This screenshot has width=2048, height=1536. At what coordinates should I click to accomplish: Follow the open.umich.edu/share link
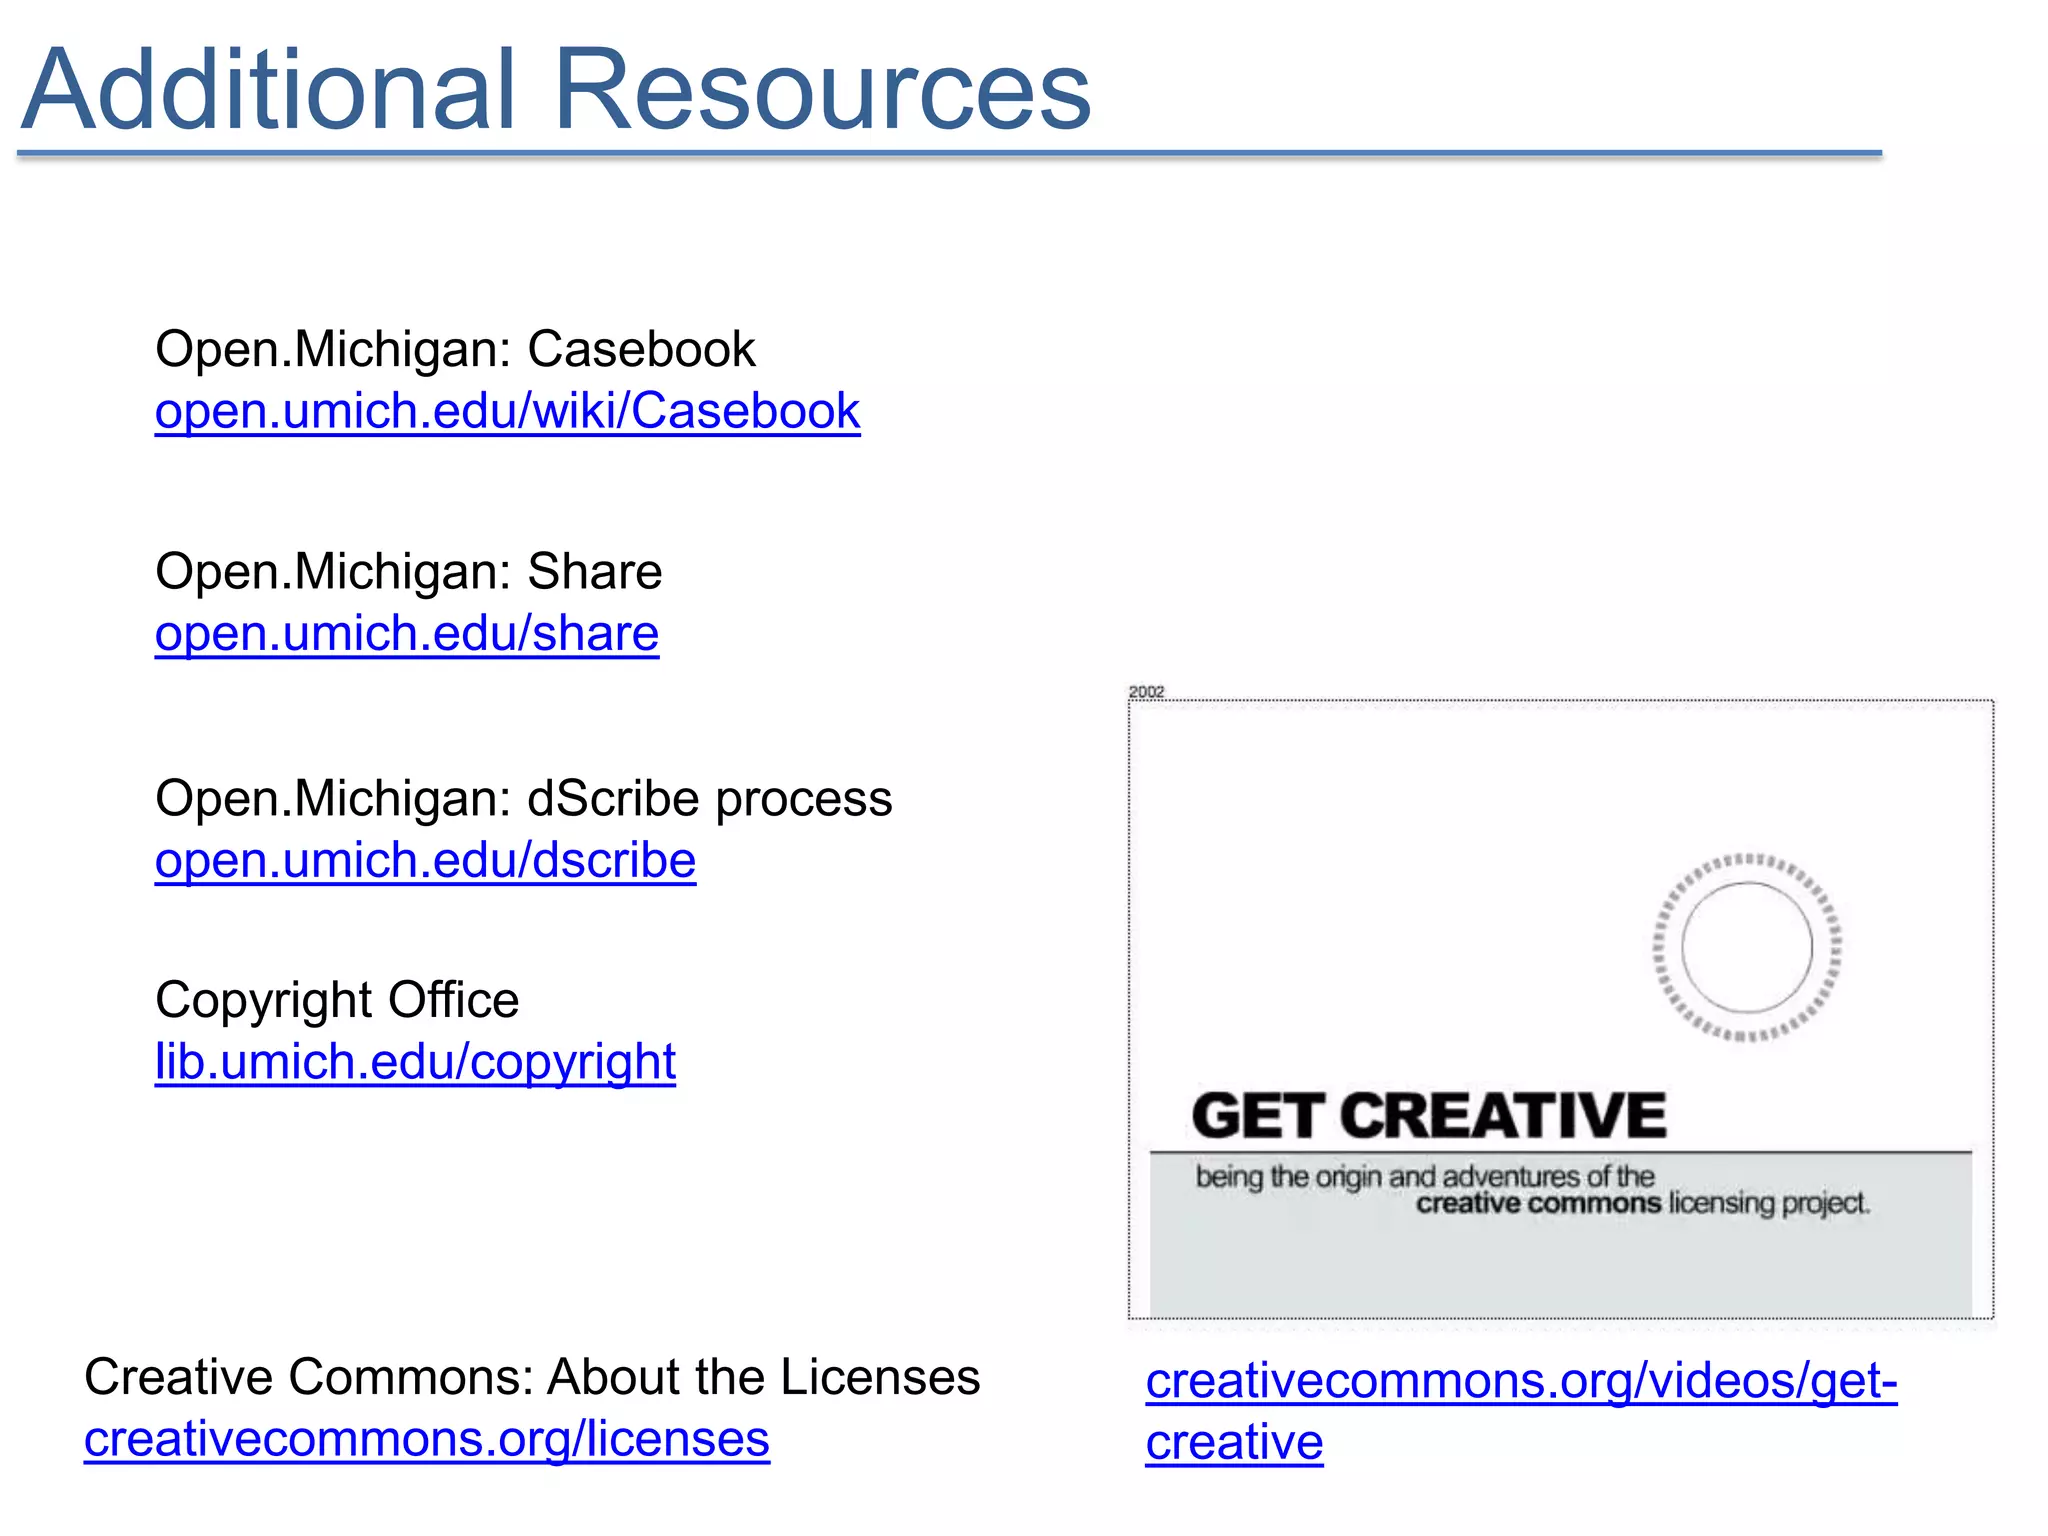tap(407, 634)
